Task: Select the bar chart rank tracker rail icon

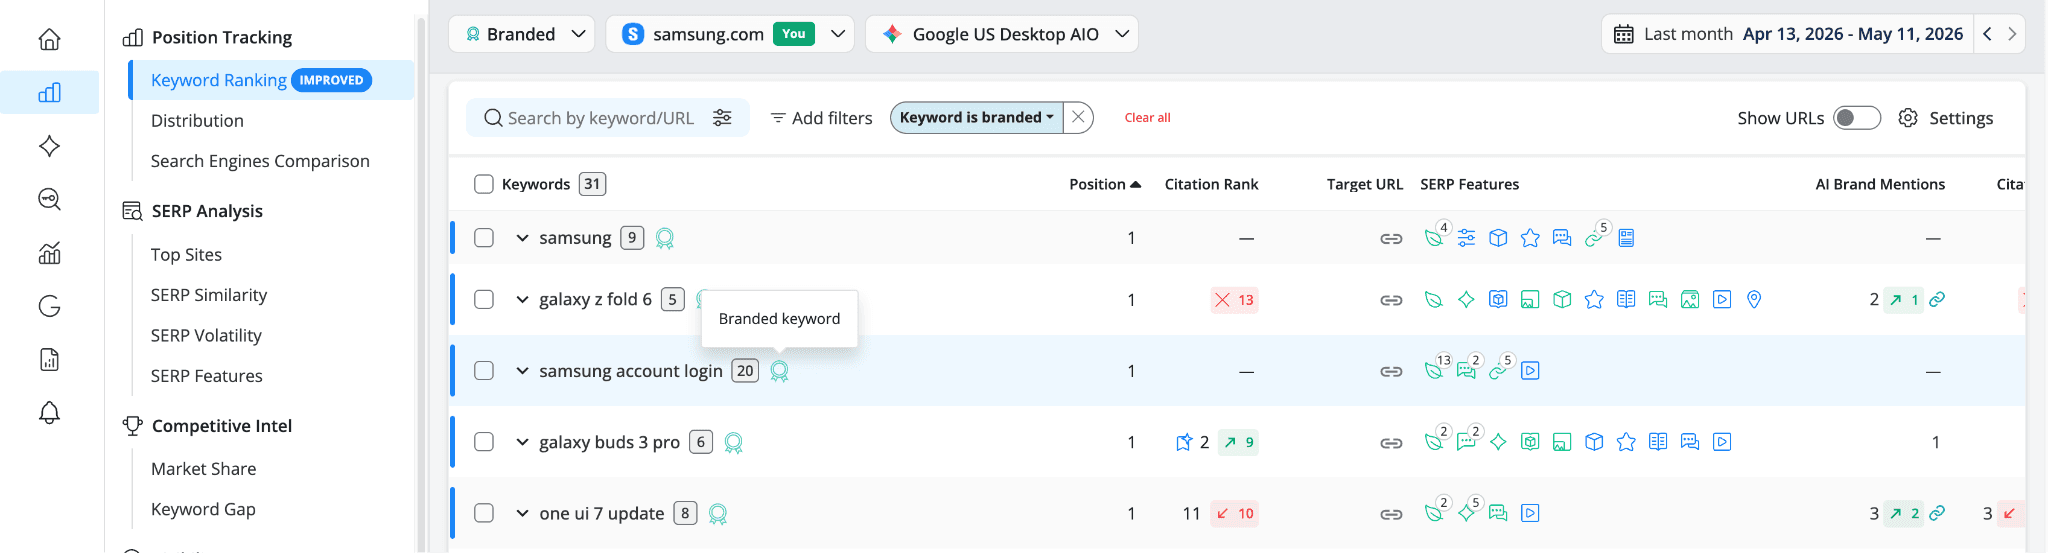Action: pos(49,93)
